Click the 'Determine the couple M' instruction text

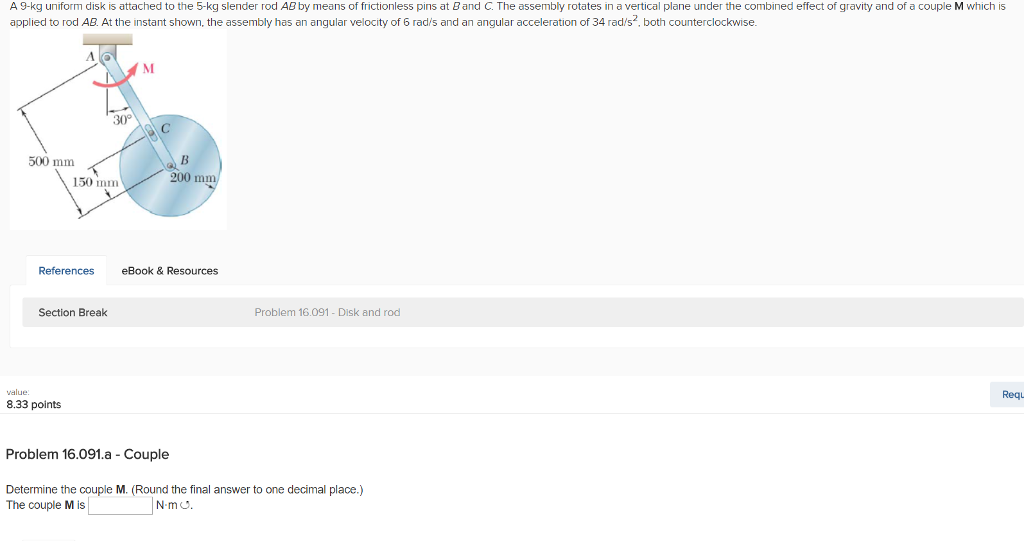point(185,490)
